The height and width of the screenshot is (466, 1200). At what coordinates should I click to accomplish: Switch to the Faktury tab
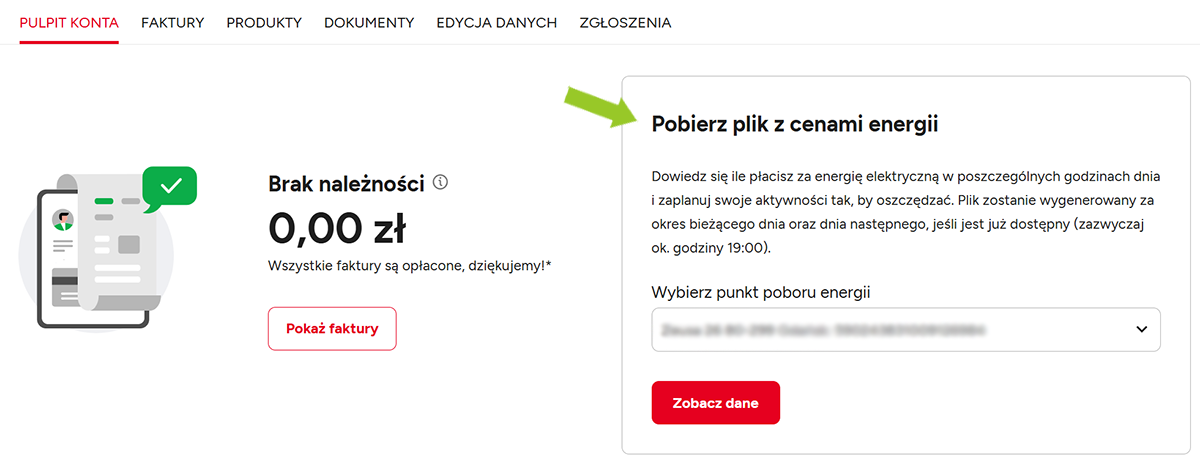[x=173, y=22]
